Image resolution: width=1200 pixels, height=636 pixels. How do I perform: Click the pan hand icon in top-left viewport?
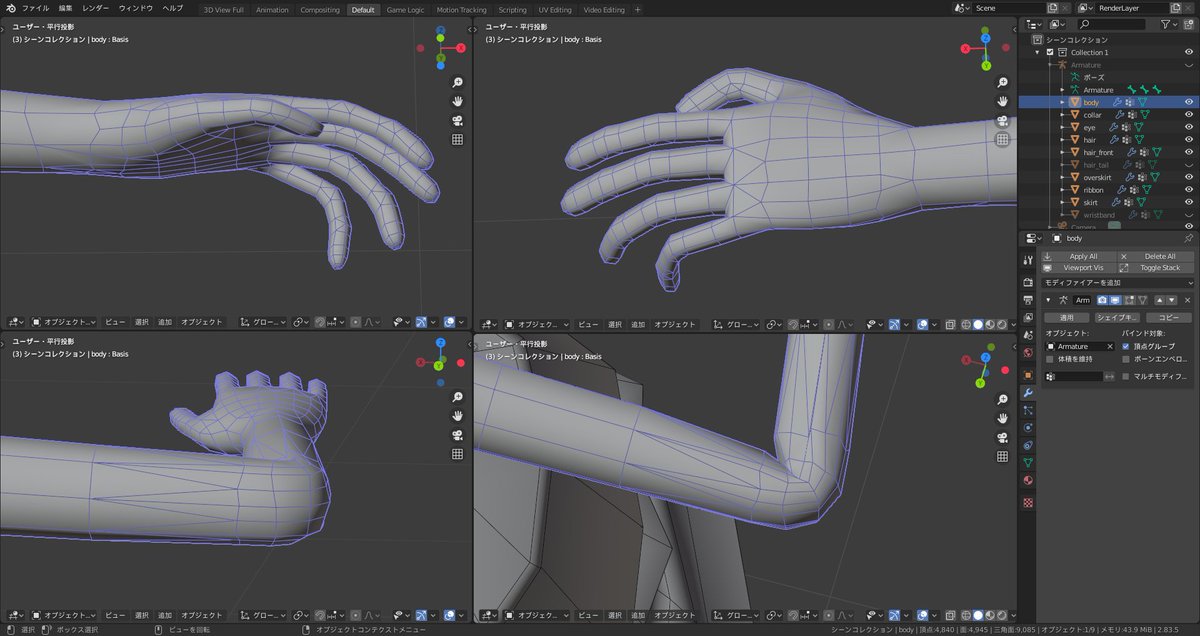tap(457, 102)
